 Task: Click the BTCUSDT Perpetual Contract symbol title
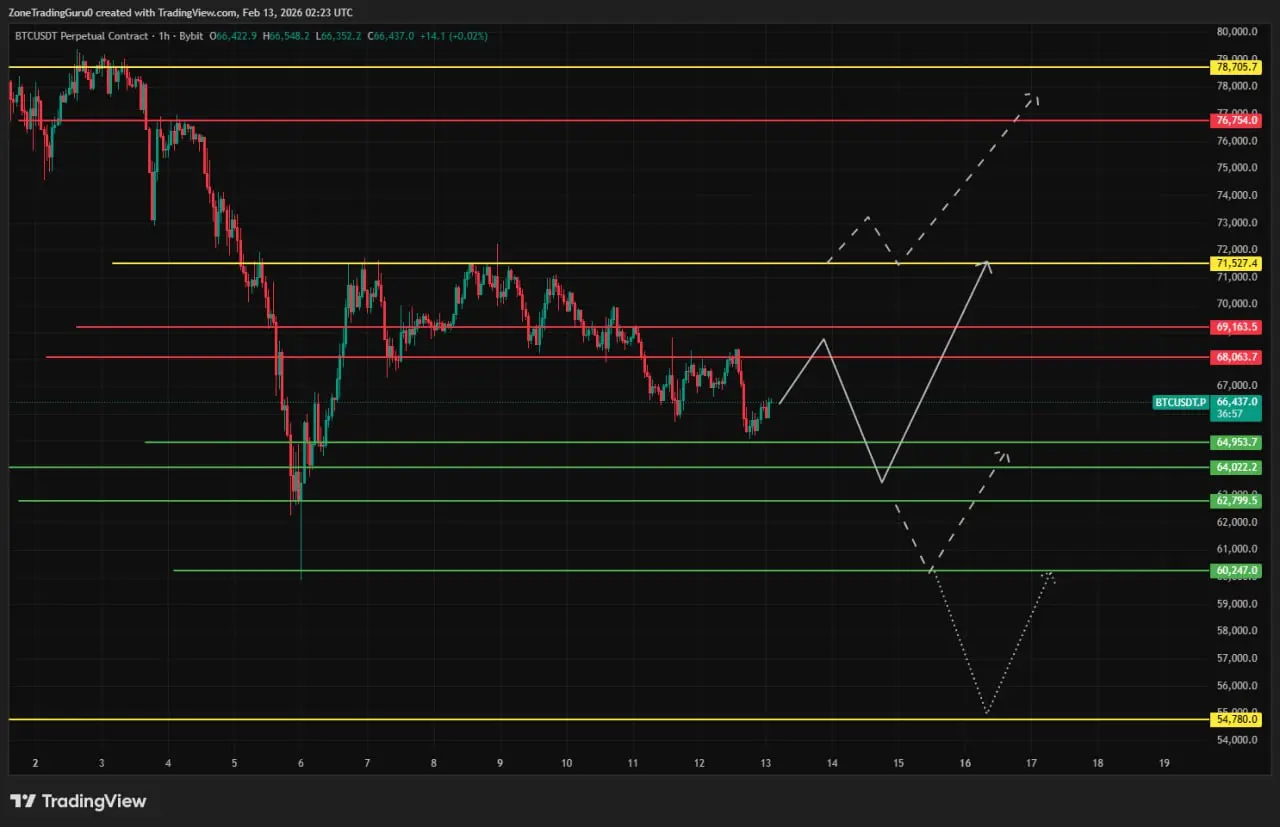click(83, 36)
